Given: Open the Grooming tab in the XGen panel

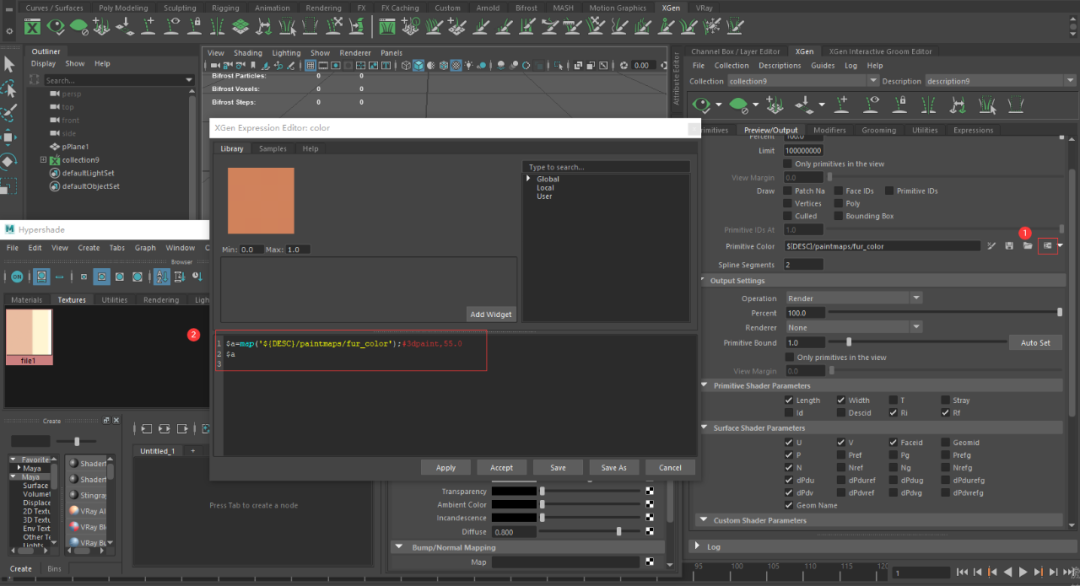Looking at the screenshot, I should (879, 130).
